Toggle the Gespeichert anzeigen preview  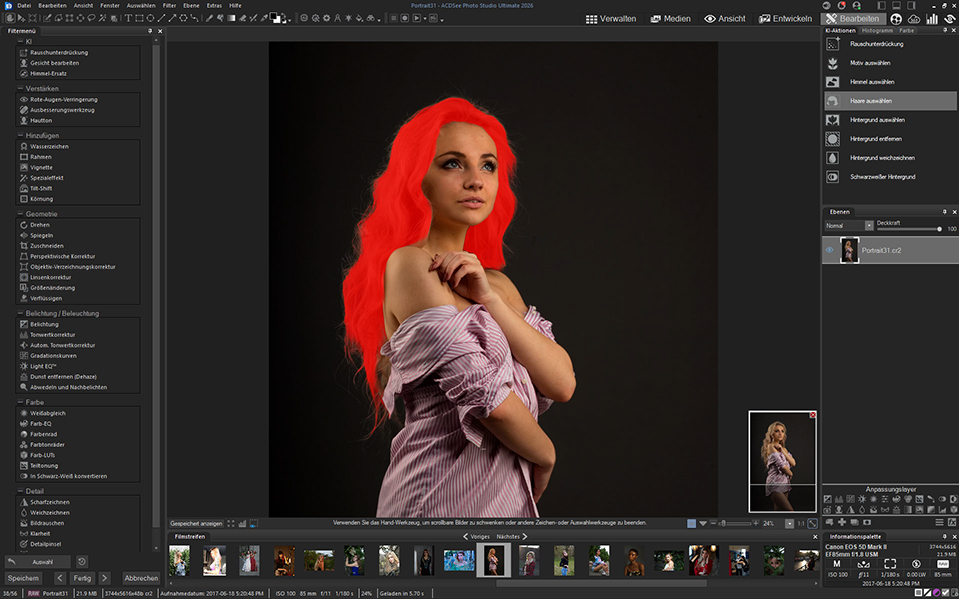coord(196,523)
